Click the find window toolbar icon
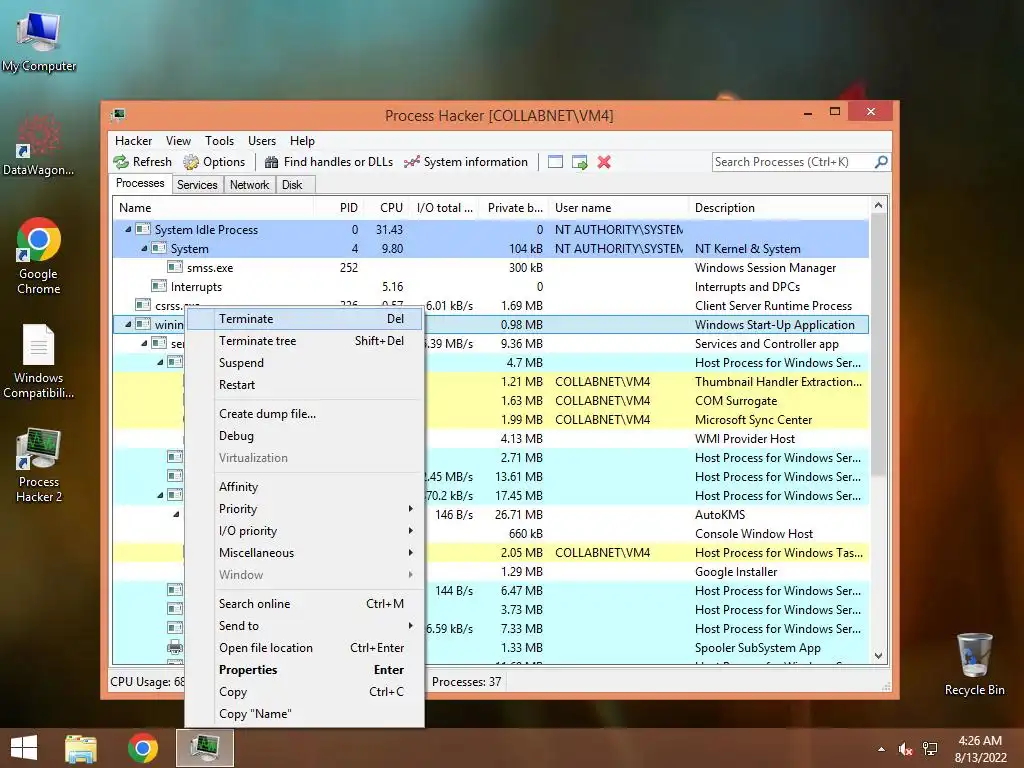 pos(555,162)
